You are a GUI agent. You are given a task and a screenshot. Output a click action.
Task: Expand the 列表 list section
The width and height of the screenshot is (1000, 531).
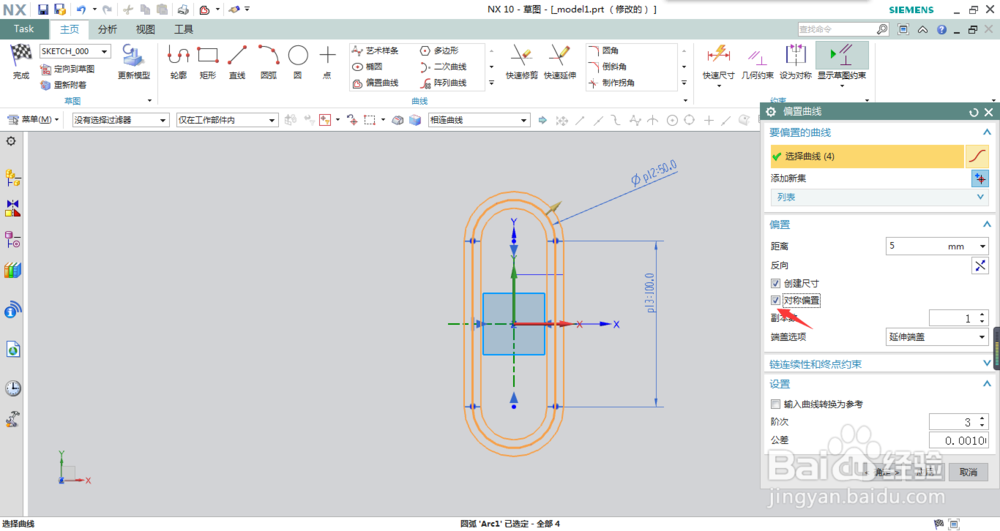click(879, 198)
